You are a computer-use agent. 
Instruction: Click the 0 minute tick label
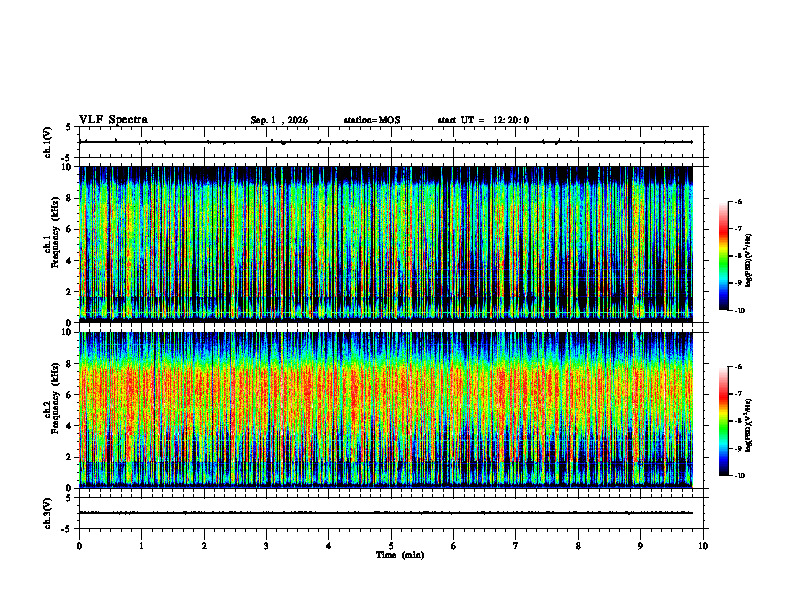79,546
